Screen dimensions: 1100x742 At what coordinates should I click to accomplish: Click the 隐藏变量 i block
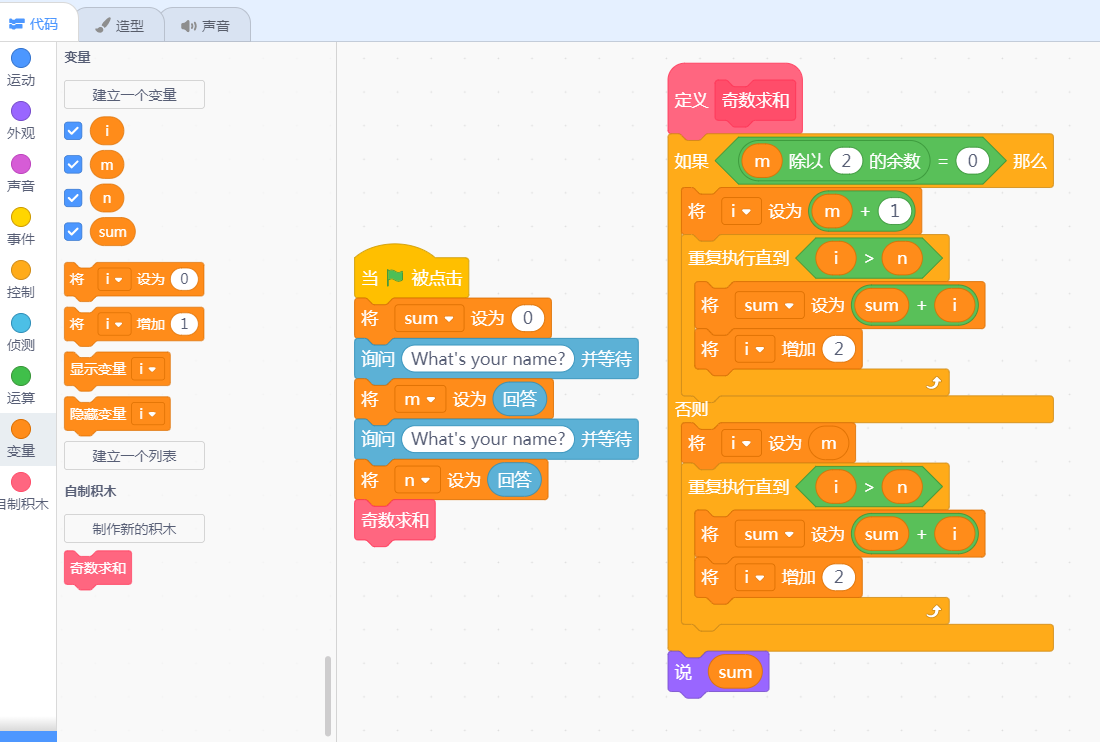pos(116,414)
